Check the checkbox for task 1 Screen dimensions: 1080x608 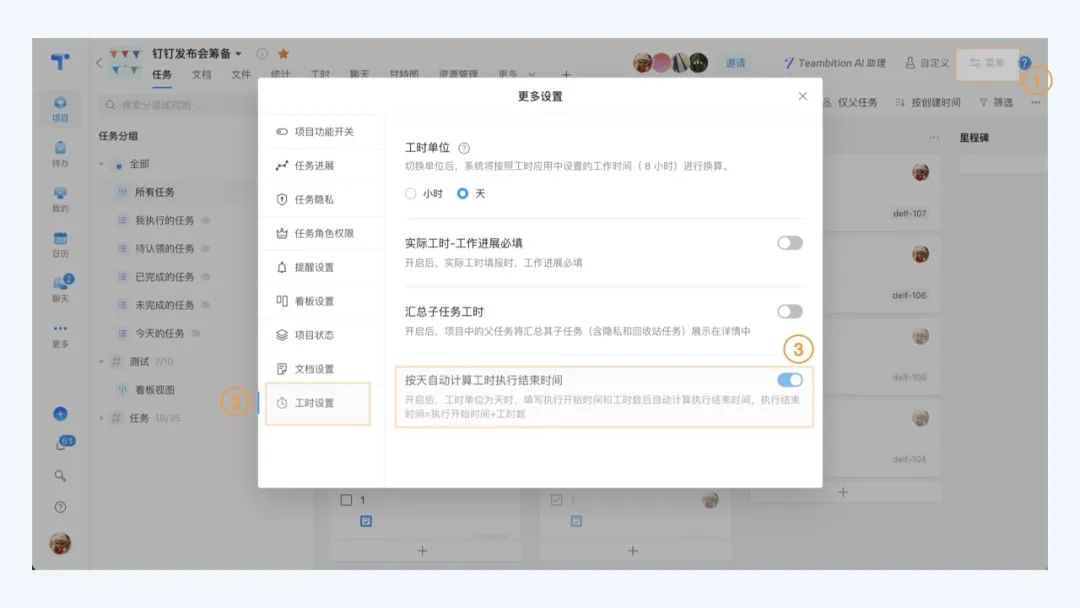[346, 500]
